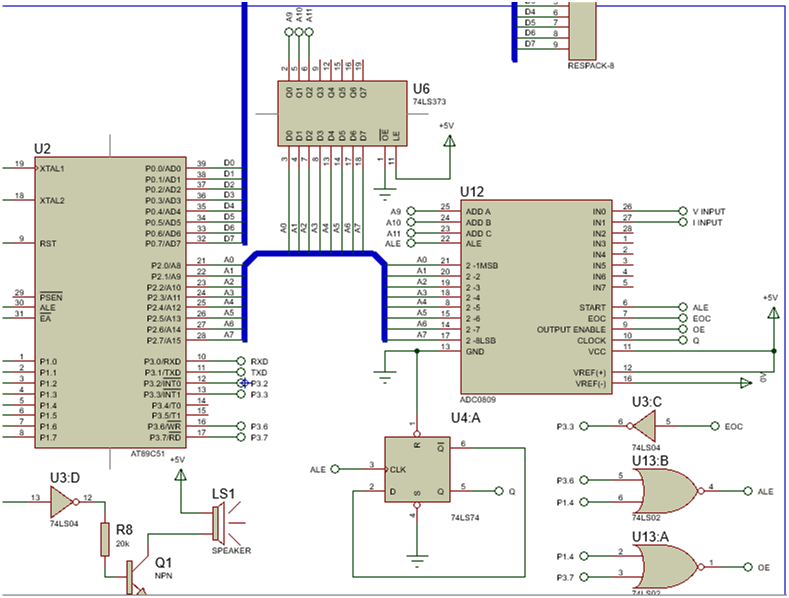Click the RST pin label on U2
Viewport: 789px width, 598px height.
tap(48, 243)
